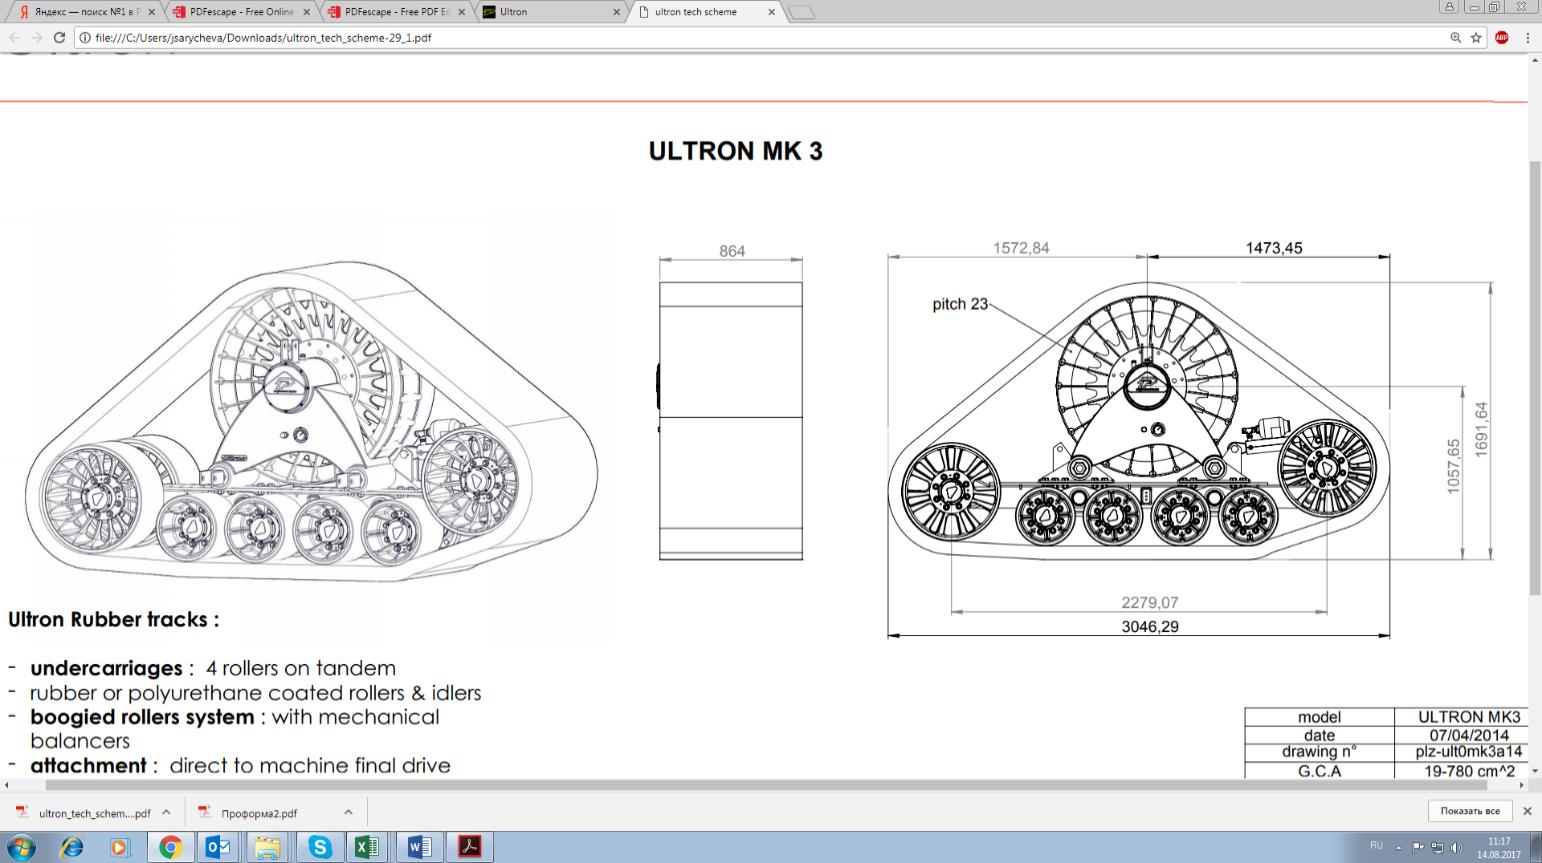
Task: Open Word from the taskbar
Action: 418,848
